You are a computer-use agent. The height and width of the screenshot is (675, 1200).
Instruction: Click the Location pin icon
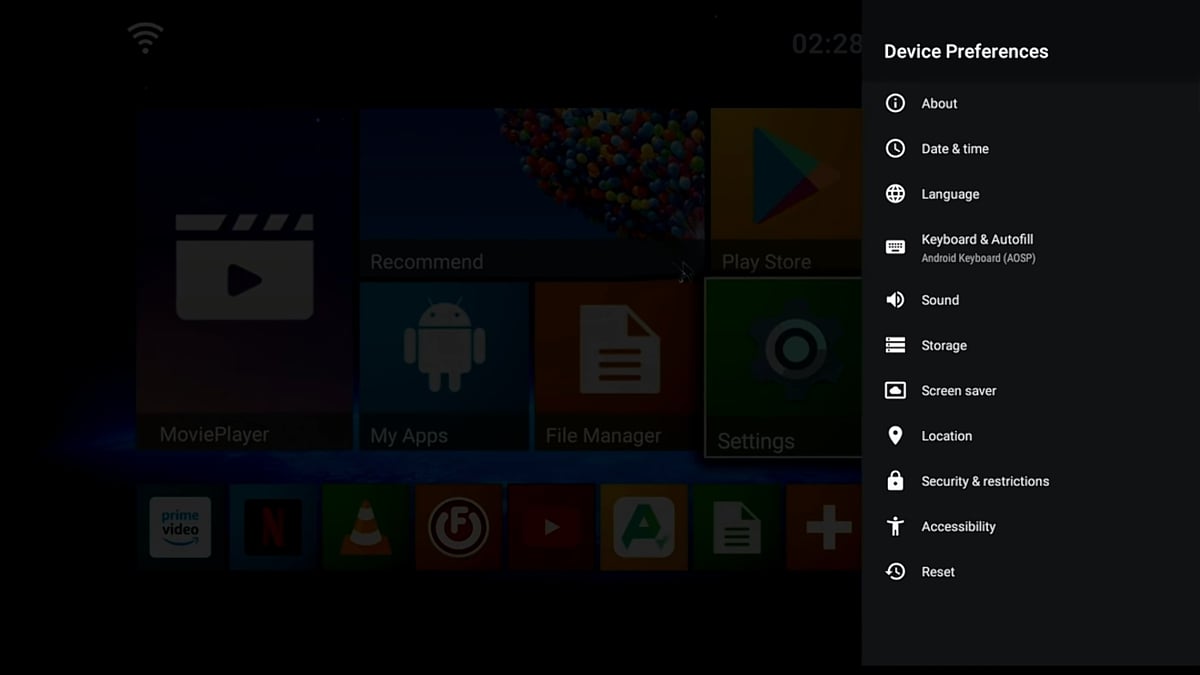click(x=896, y=436)
